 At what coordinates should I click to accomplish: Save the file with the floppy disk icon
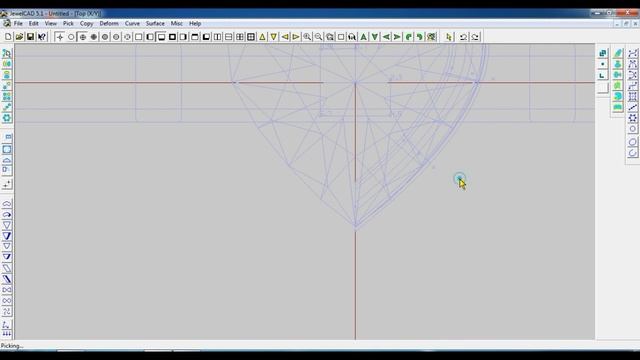pos(30,37)
